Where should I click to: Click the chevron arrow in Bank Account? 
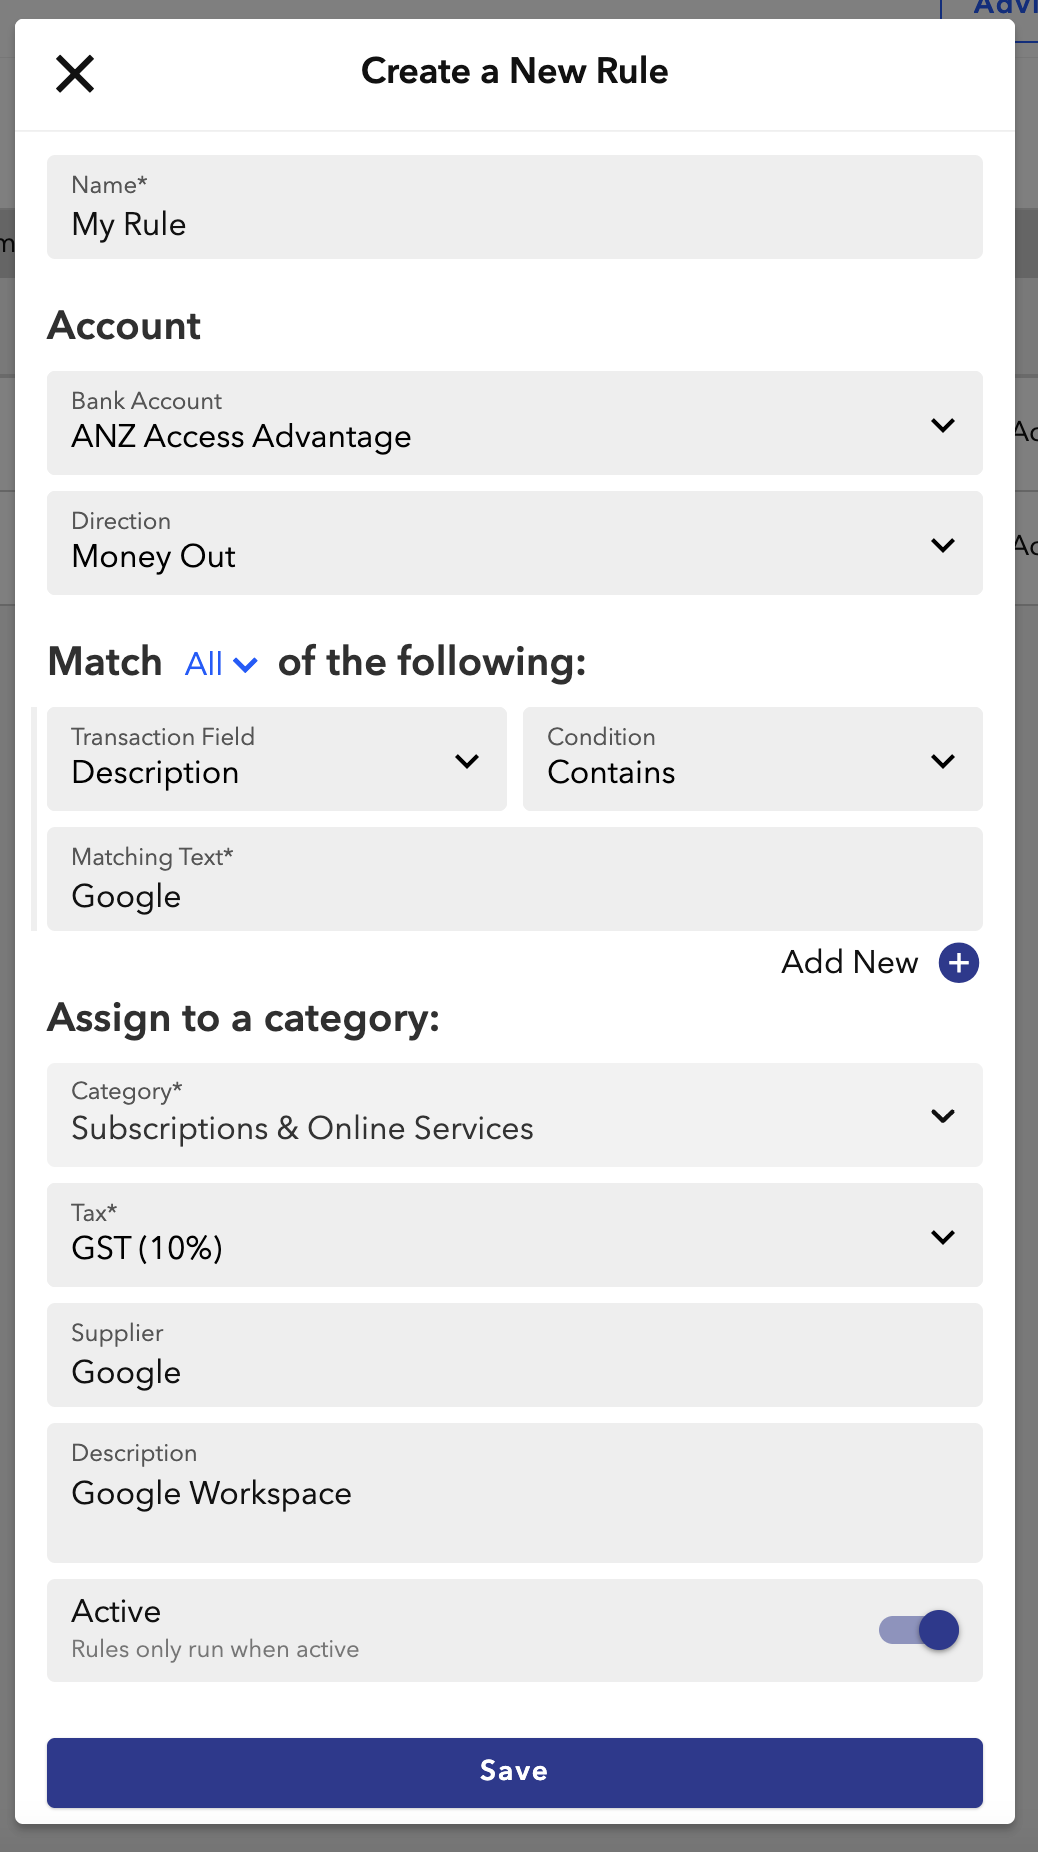[x=942, y=425]
